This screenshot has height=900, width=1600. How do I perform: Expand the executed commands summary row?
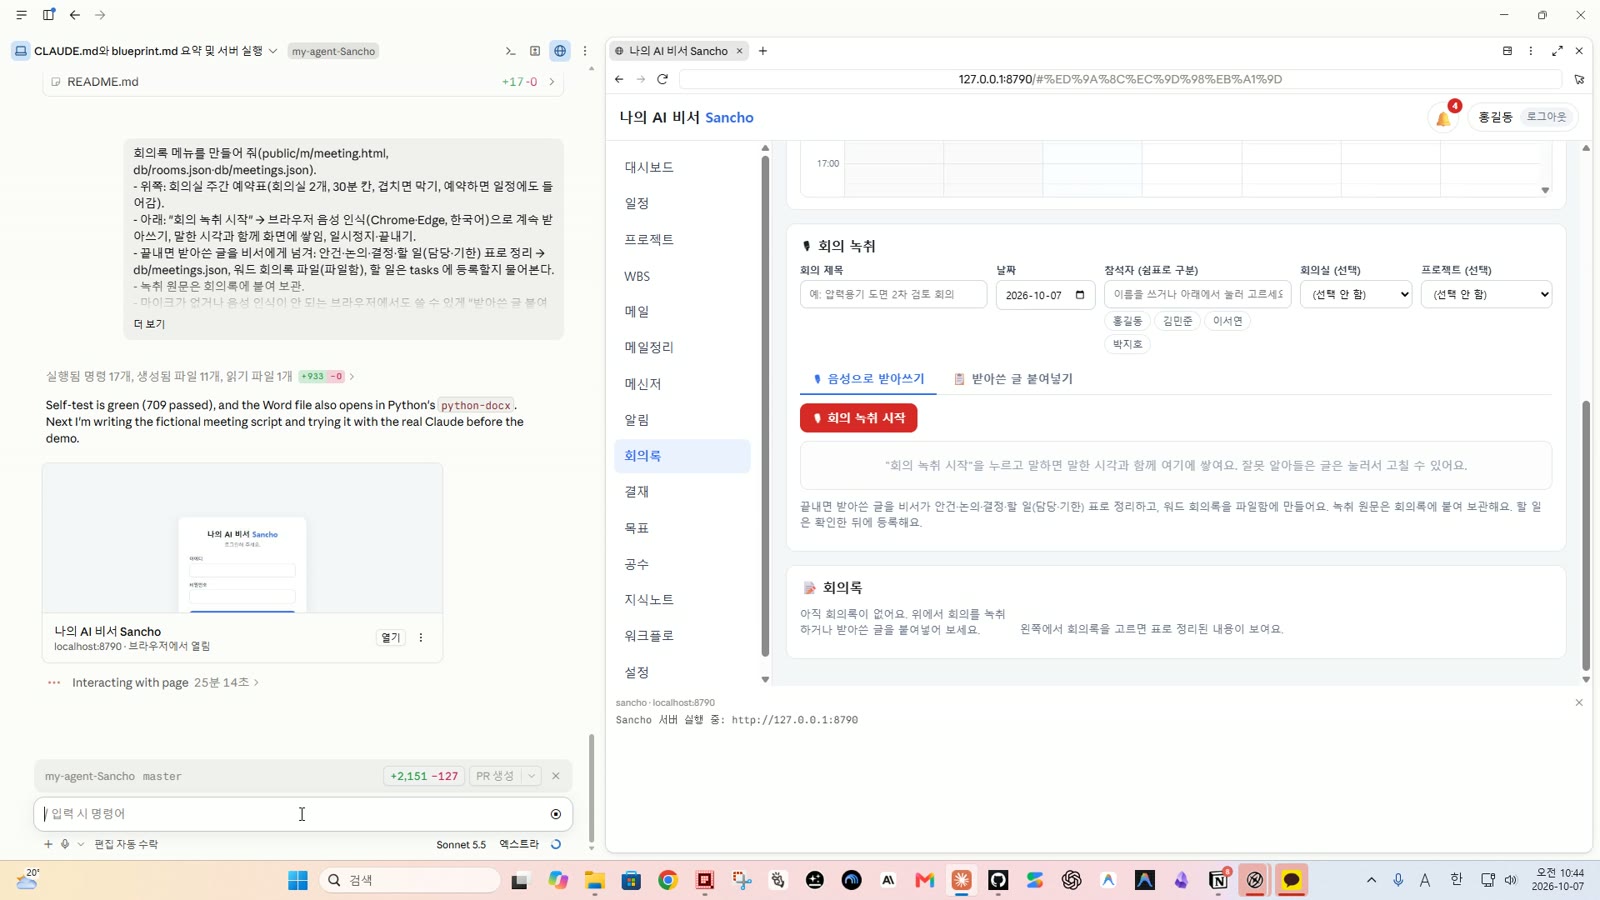[x=200, y=376]
